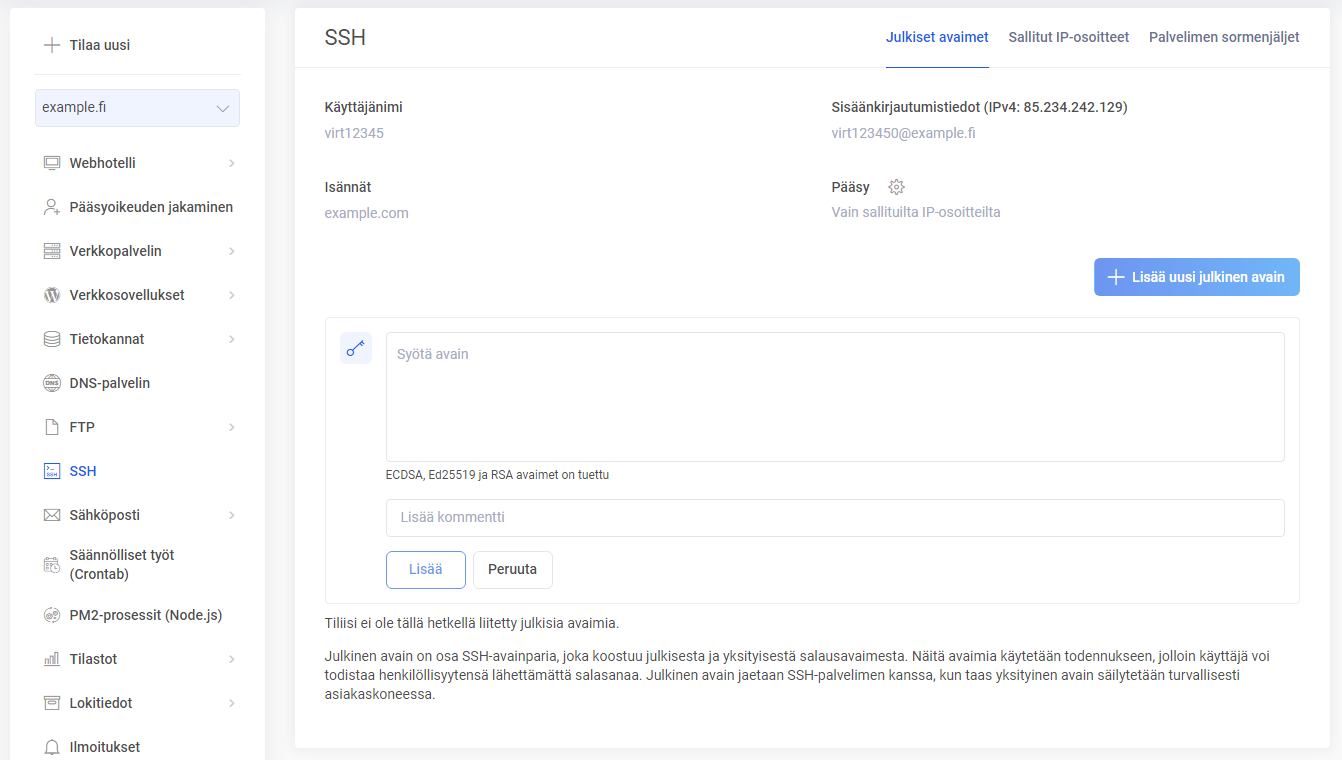The height and width of the screenshot is (760, 1342).
Task: Open the example.fi domain dropdown
Action: pos(137,108)
